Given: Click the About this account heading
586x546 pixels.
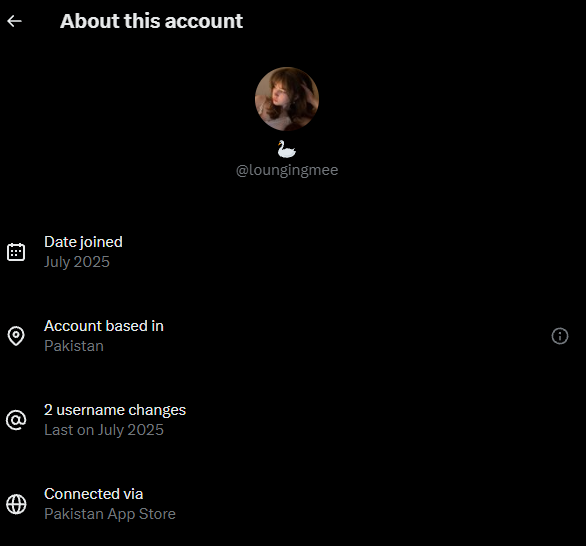Looking at the screenshot, I should (151, 21).
